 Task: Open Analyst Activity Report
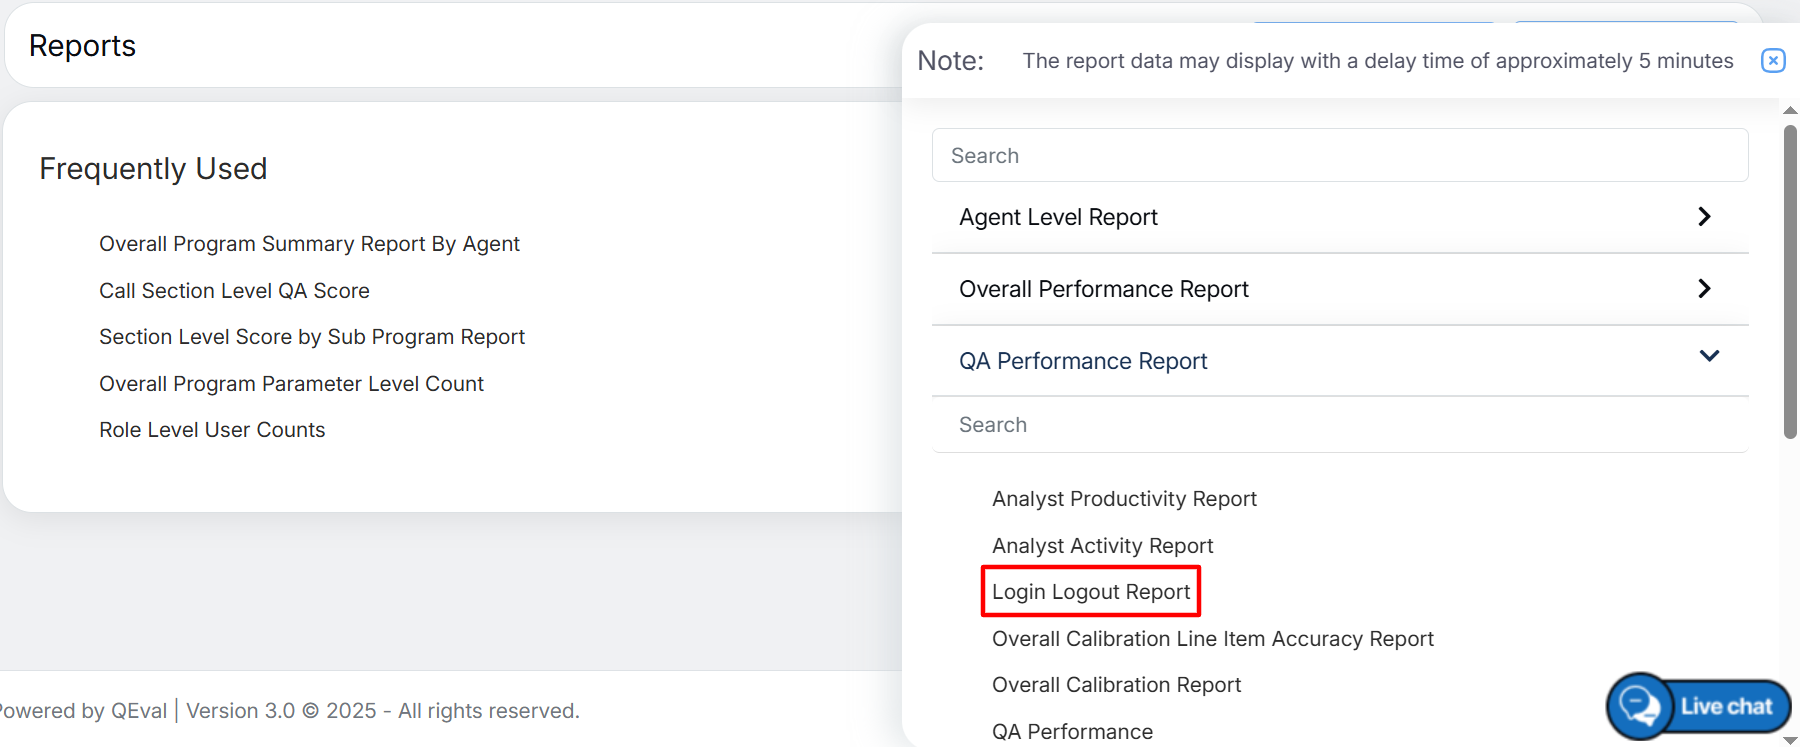click(x=1102, y=546)
